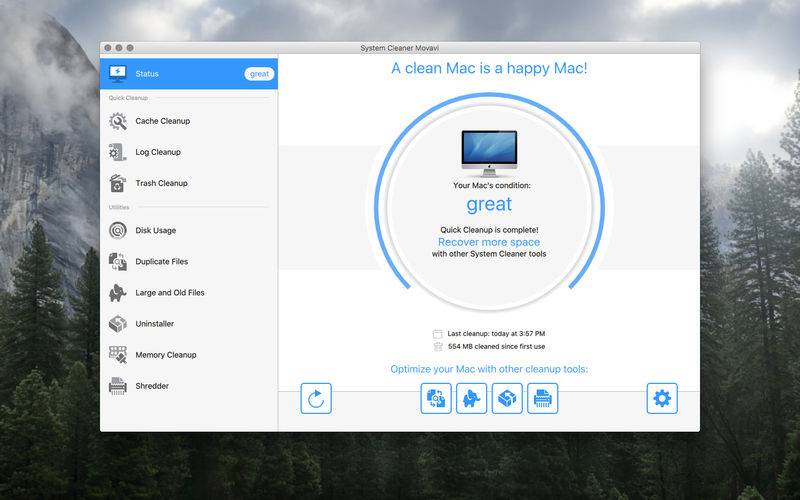Follow the Recover more space link
800x500 pixels.
[x=489, y=242]
